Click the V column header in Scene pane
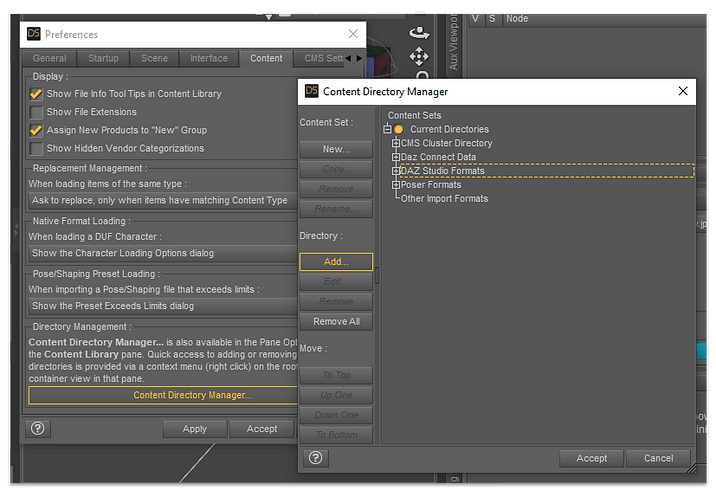This screenshot has width=716, height=497. pyautogui.click(x=475, y=19)
